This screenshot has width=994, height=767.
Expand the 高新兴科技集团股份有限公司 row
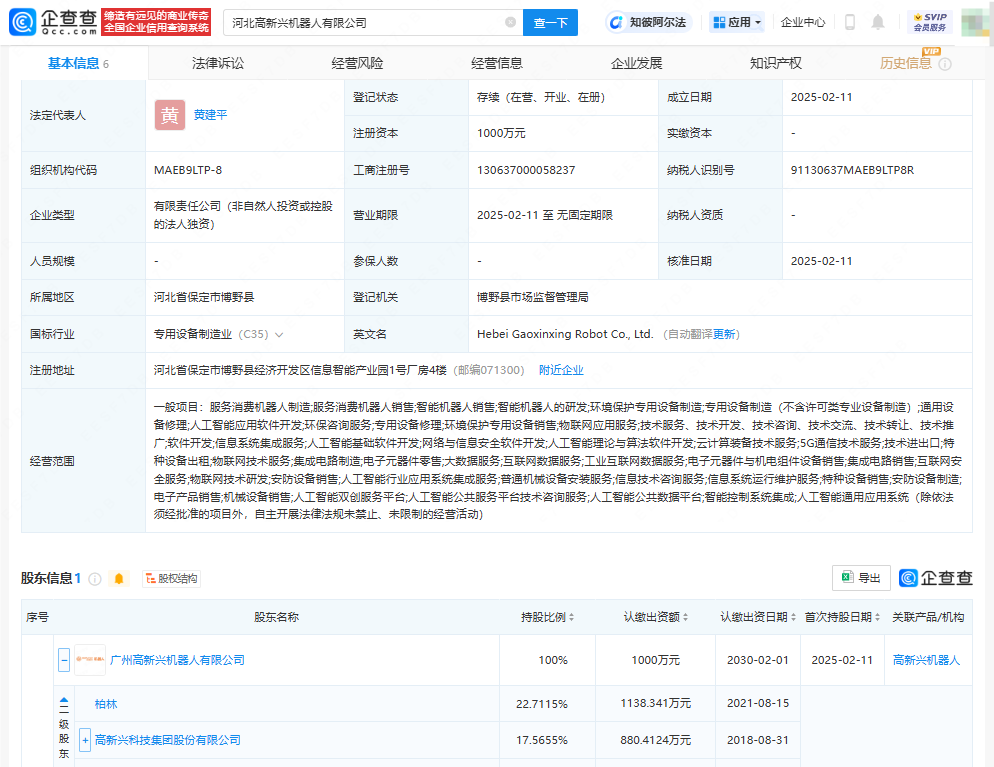click(x=85, y=740)
